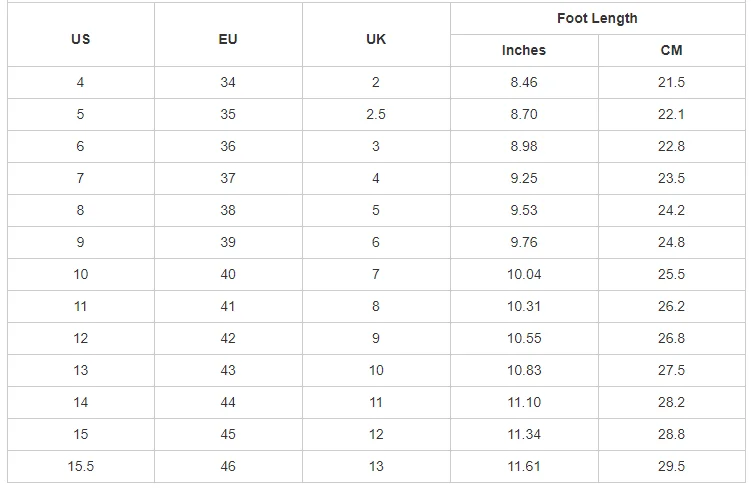Select the EU size 41 cell
This screenshot has height=491, width=751.
pos(228,306)
